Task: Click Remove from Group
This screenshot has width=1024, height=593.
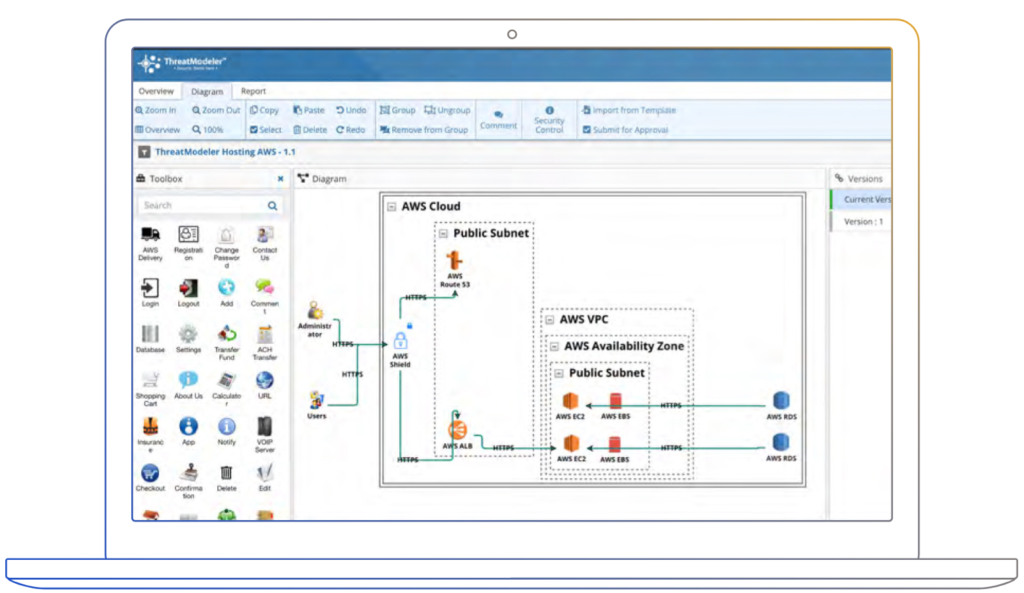Action: point(424,130)
